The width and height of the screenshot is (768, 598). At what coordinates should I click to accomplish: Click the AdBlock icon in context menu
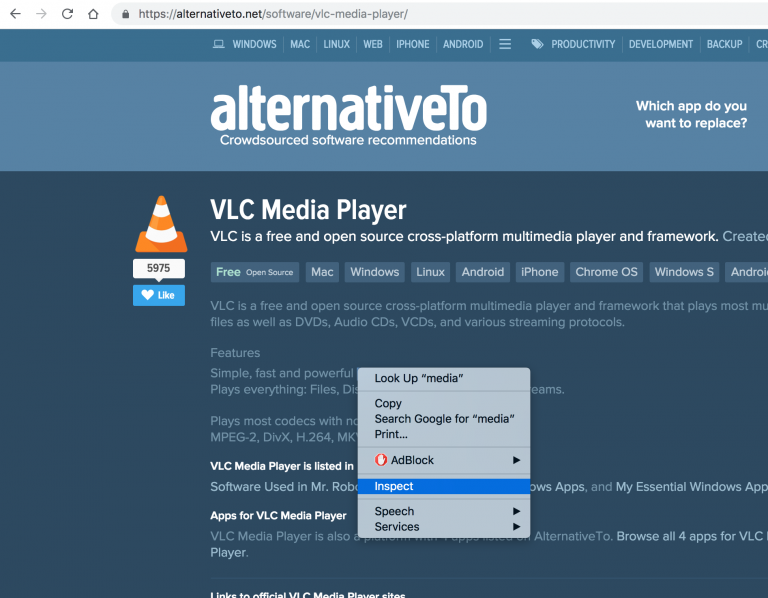pyautogui.click(x=381, y=460)
